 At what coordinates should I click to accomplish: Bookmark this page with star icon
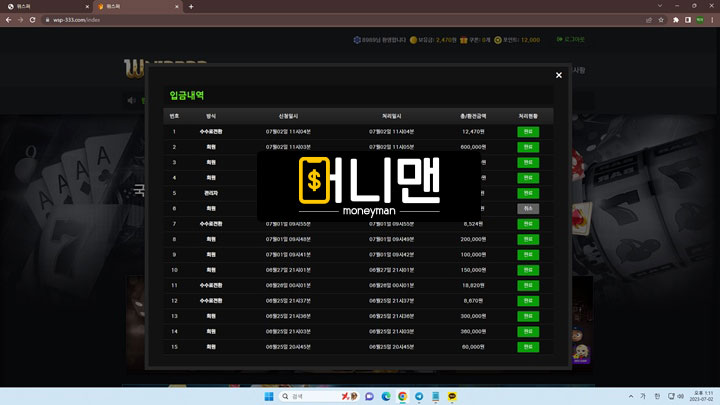click(661, 20)
